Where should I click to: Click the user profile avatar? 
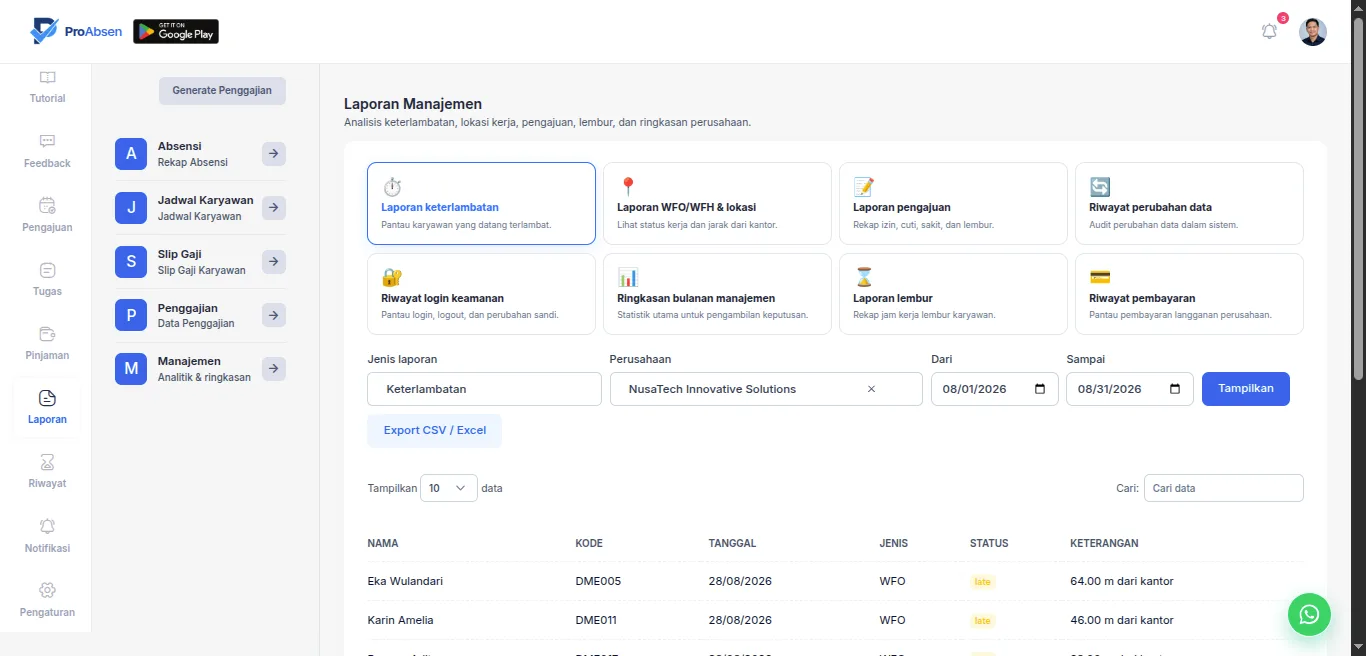[1313, 32]
